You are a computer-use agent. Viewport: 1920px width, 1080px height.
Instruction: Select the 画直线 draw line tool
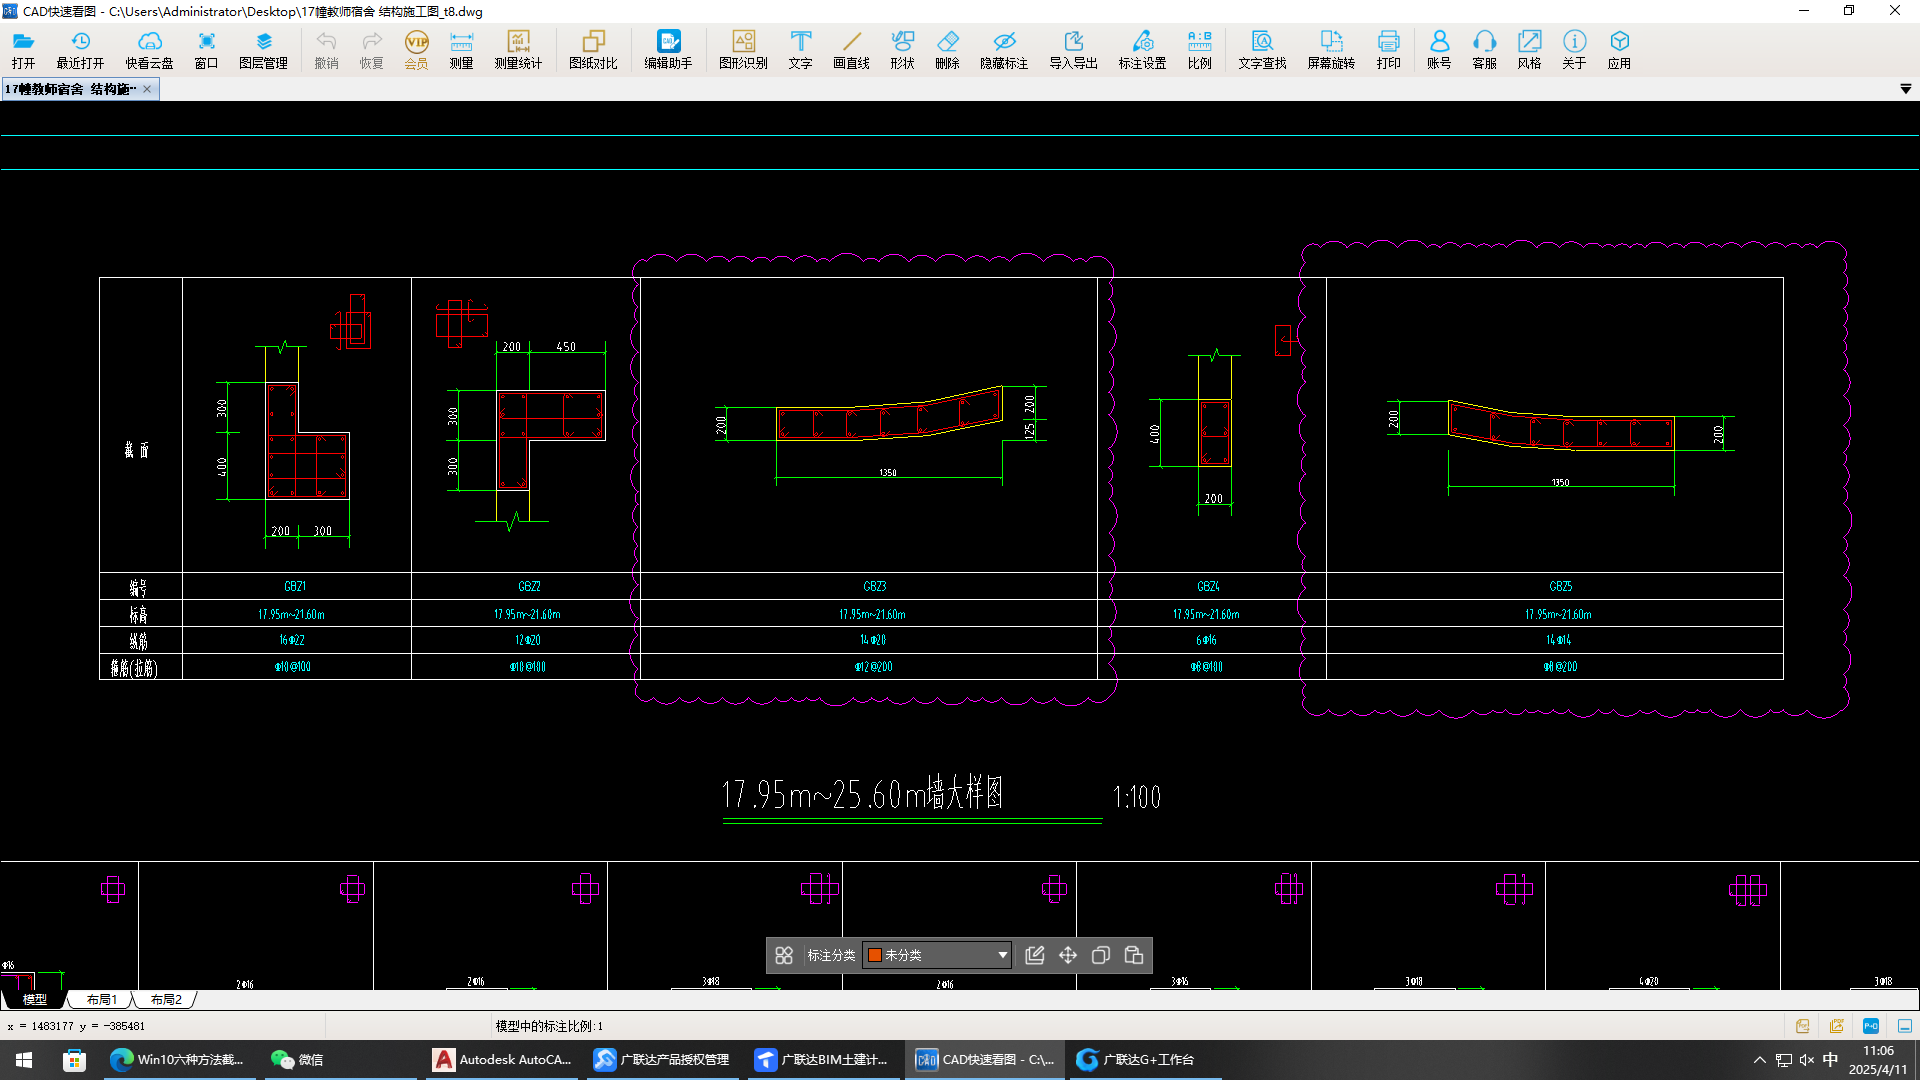[851, 49]
